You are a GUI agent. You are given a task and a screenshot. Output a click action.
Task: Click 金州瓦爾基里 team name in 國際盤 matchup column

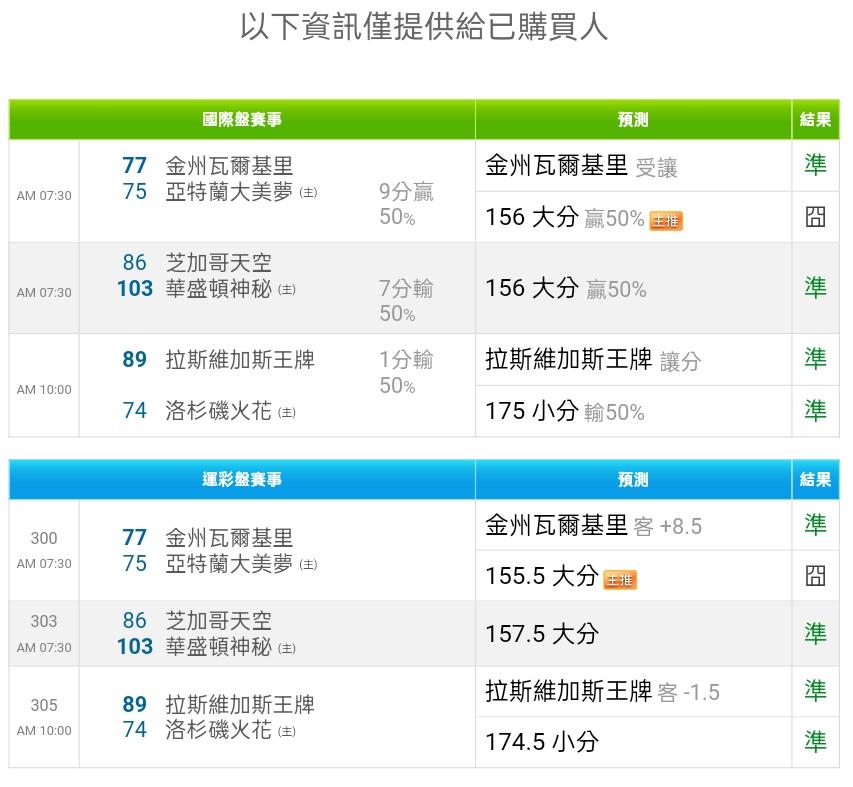[230, 166]
